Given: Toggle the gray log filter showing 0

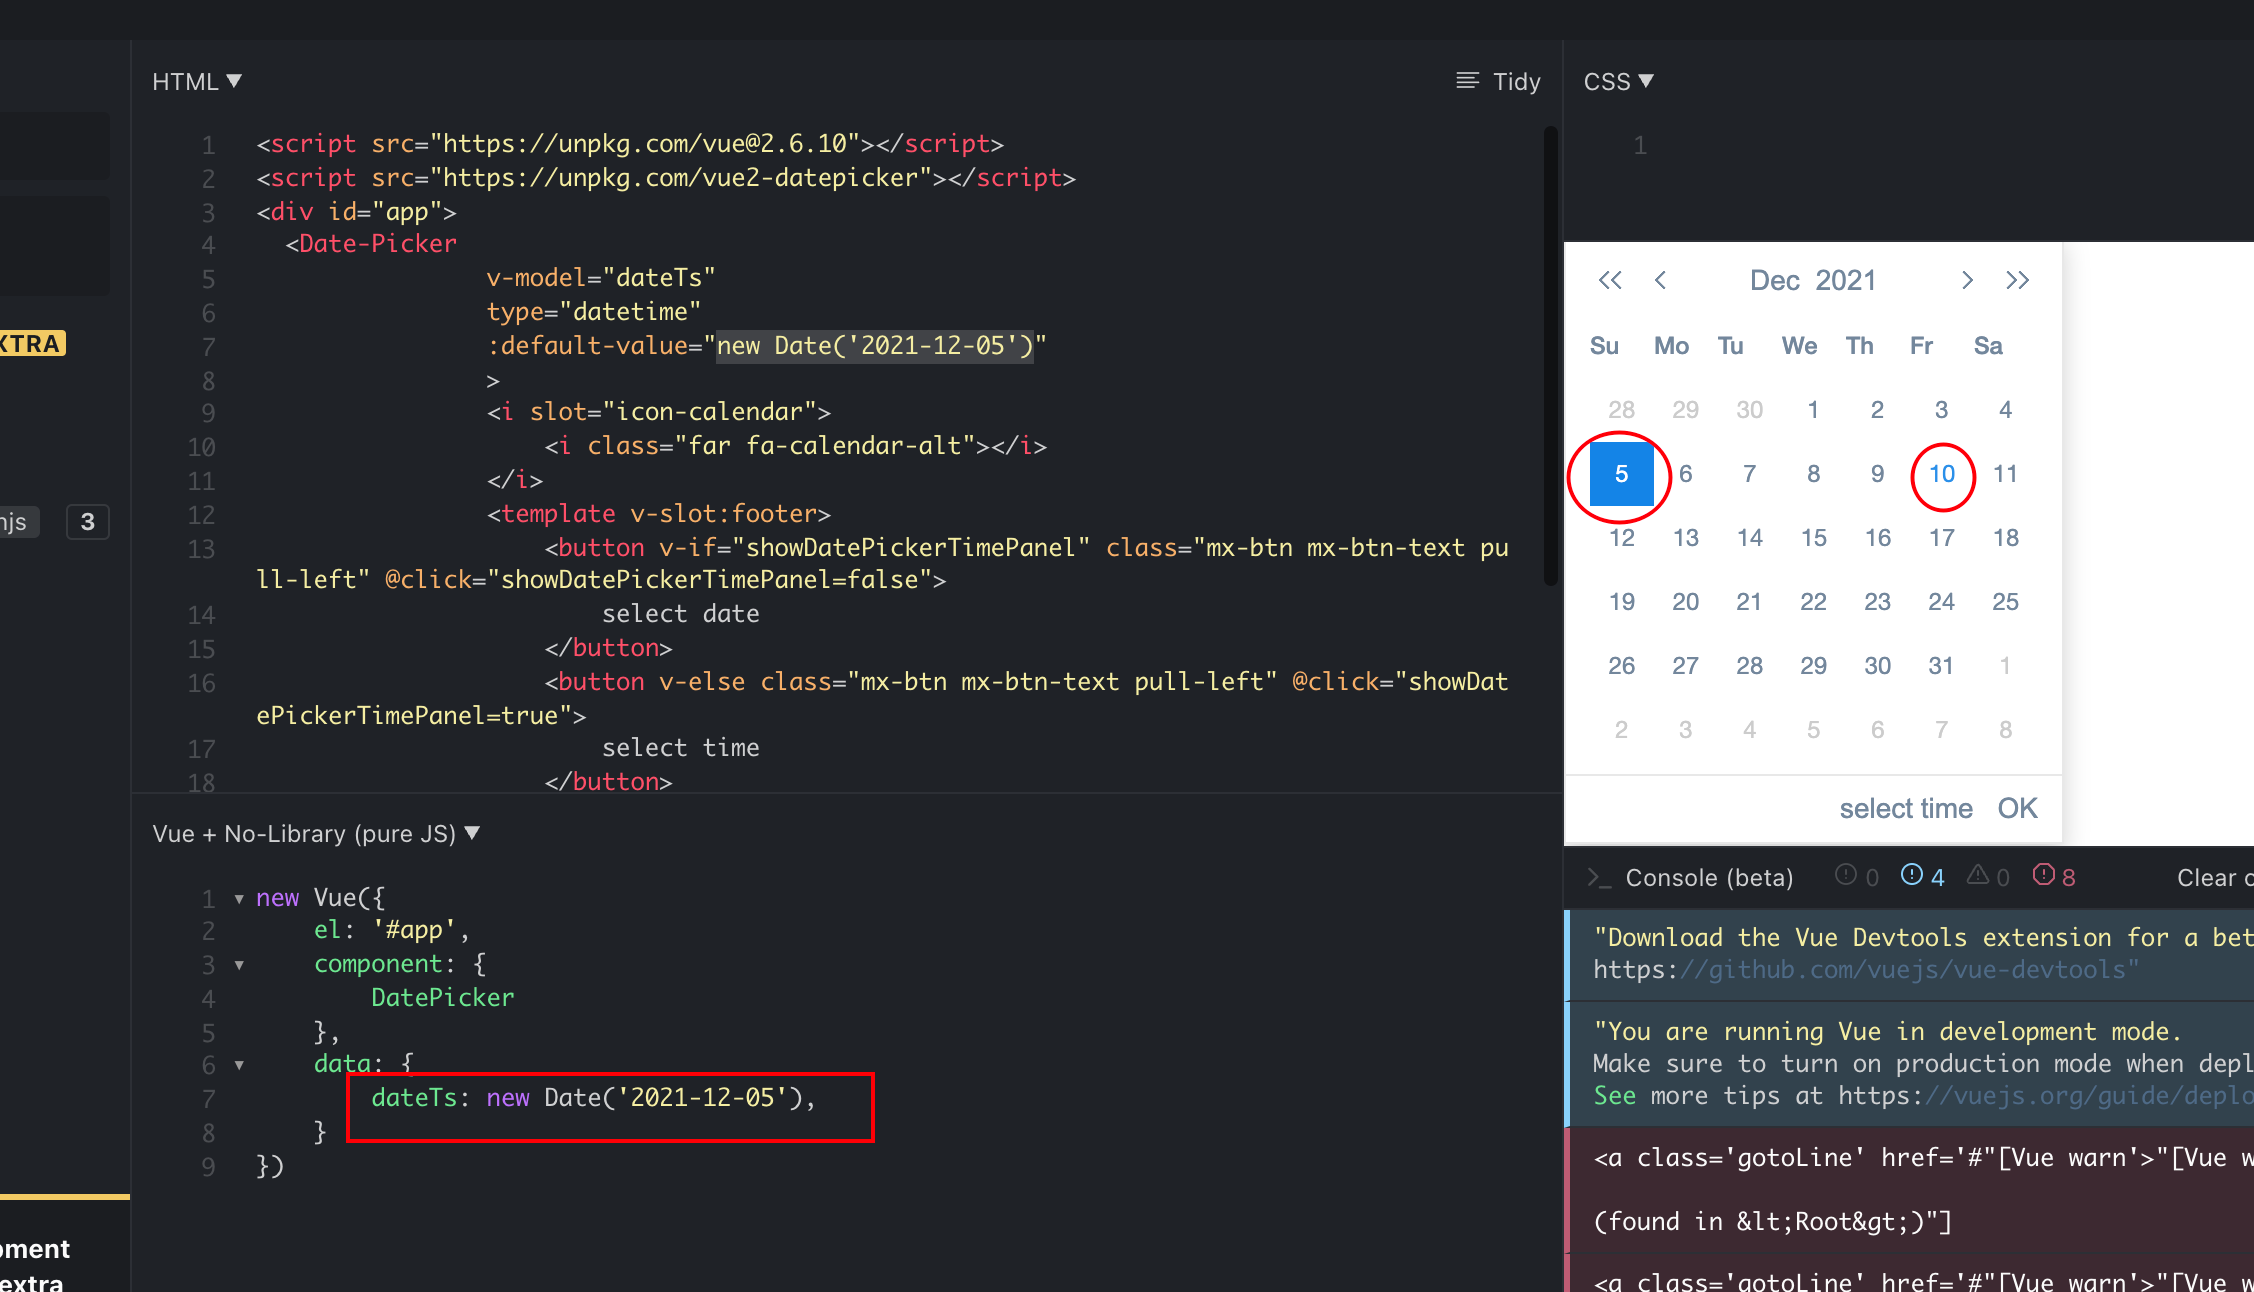Looking at the screenshot, I should (x=1855, y=875).
